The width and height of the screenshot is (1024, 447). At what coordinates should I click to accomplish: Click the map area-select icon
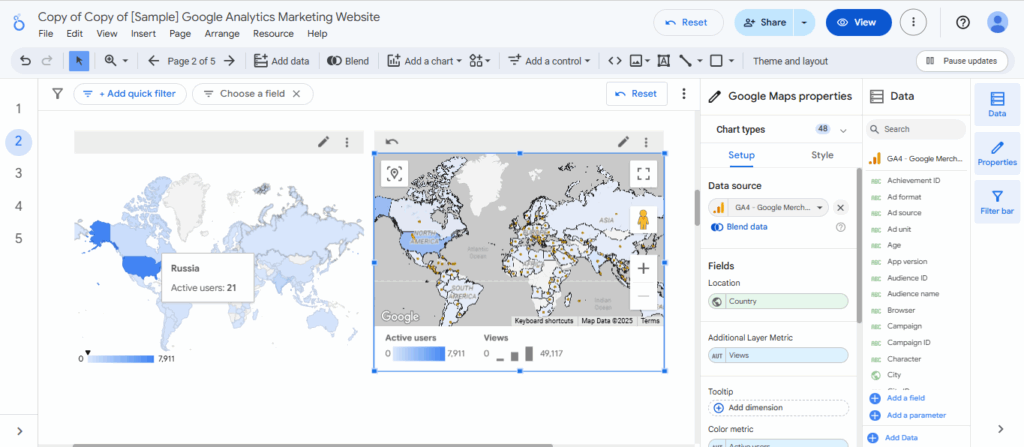[x=394, y=173]
